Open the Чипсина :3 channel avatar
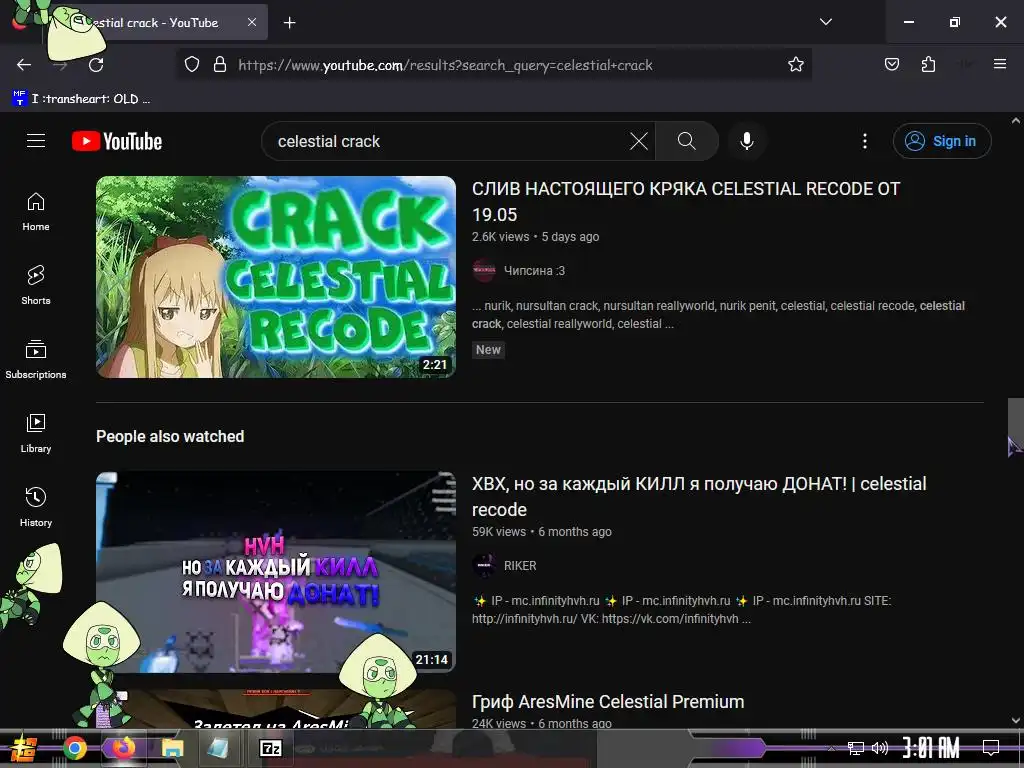The width and height of the screenshot is (1024, 768). [x=484, y=270]
